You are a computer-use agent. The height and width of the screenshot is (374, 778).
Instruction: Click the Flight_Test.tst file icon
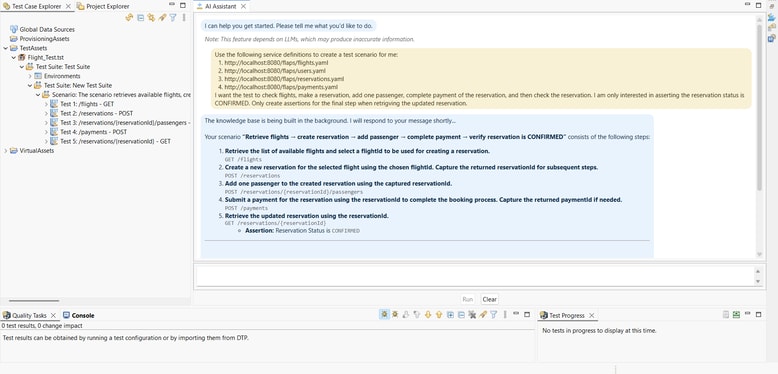[22, 58]
